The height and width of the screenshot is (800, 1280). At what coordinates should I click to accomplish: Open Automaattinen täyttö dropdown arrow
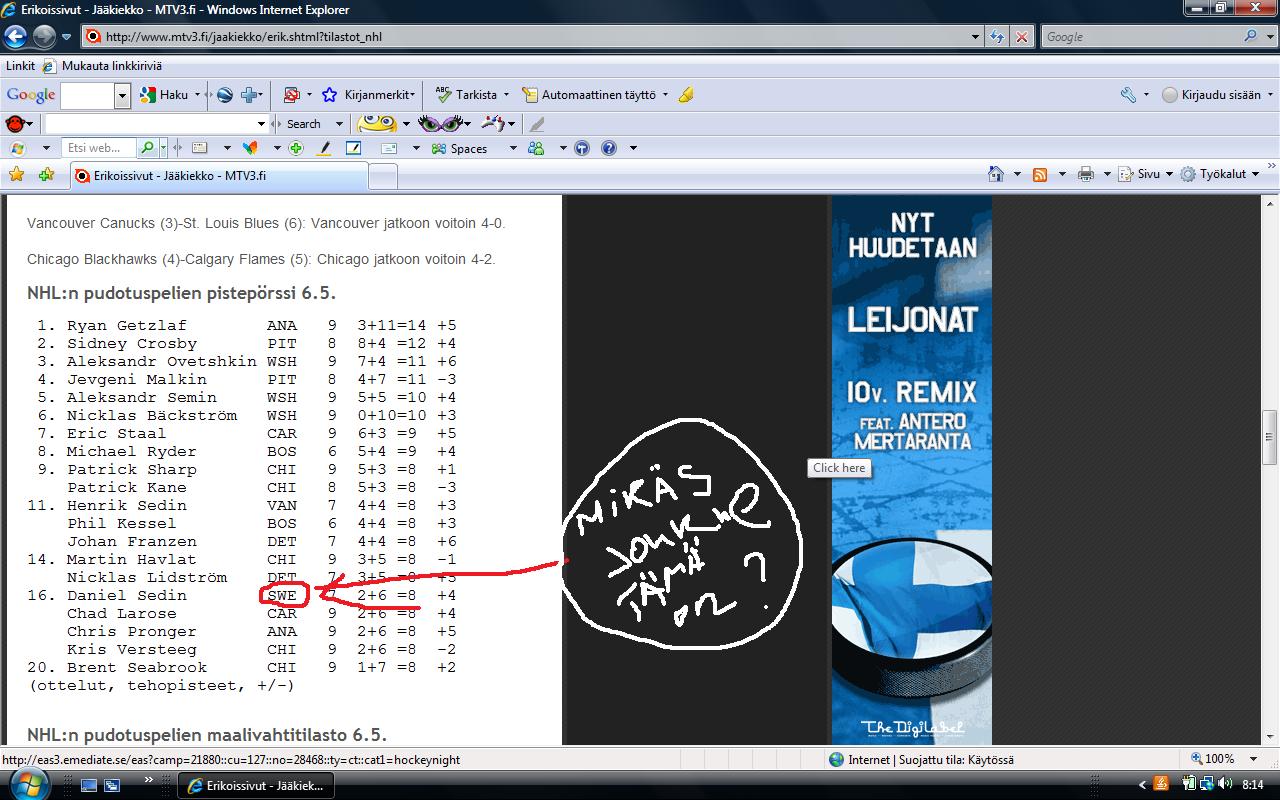tap(664, 95)
